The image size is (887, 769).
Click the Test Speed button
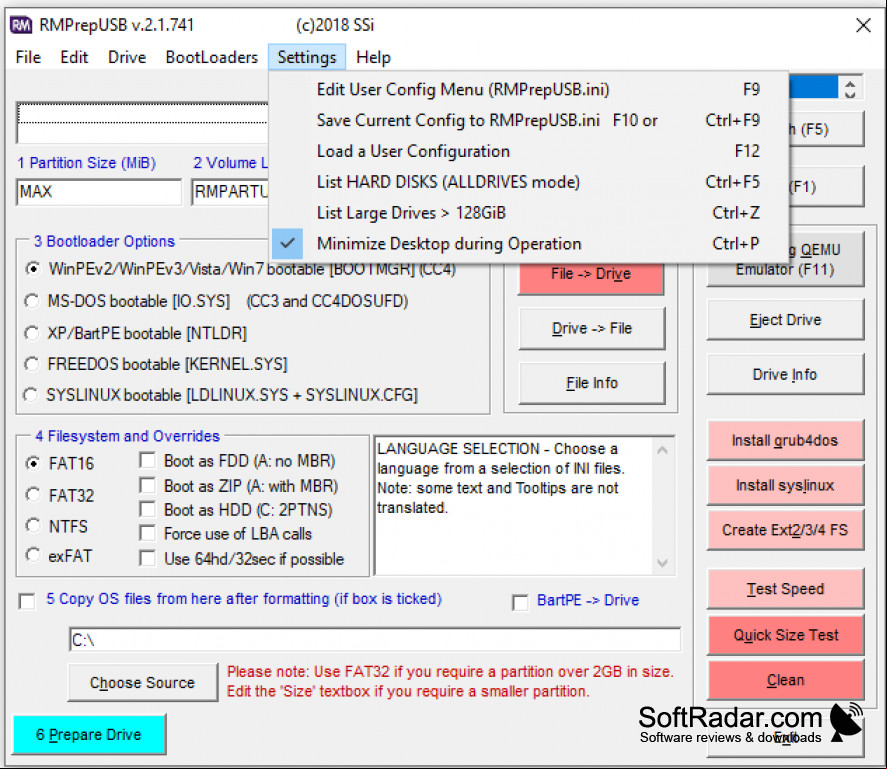pos(785,589)
